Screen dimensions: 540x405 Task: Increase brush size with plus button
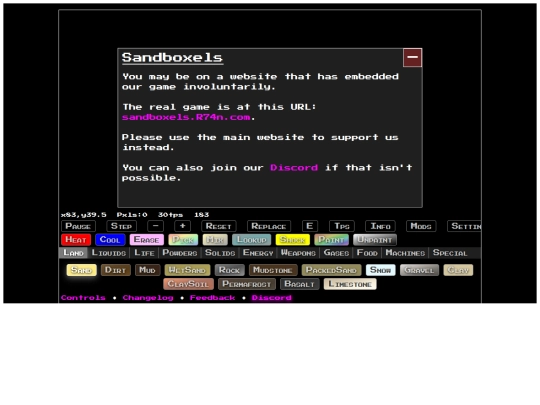183,226
